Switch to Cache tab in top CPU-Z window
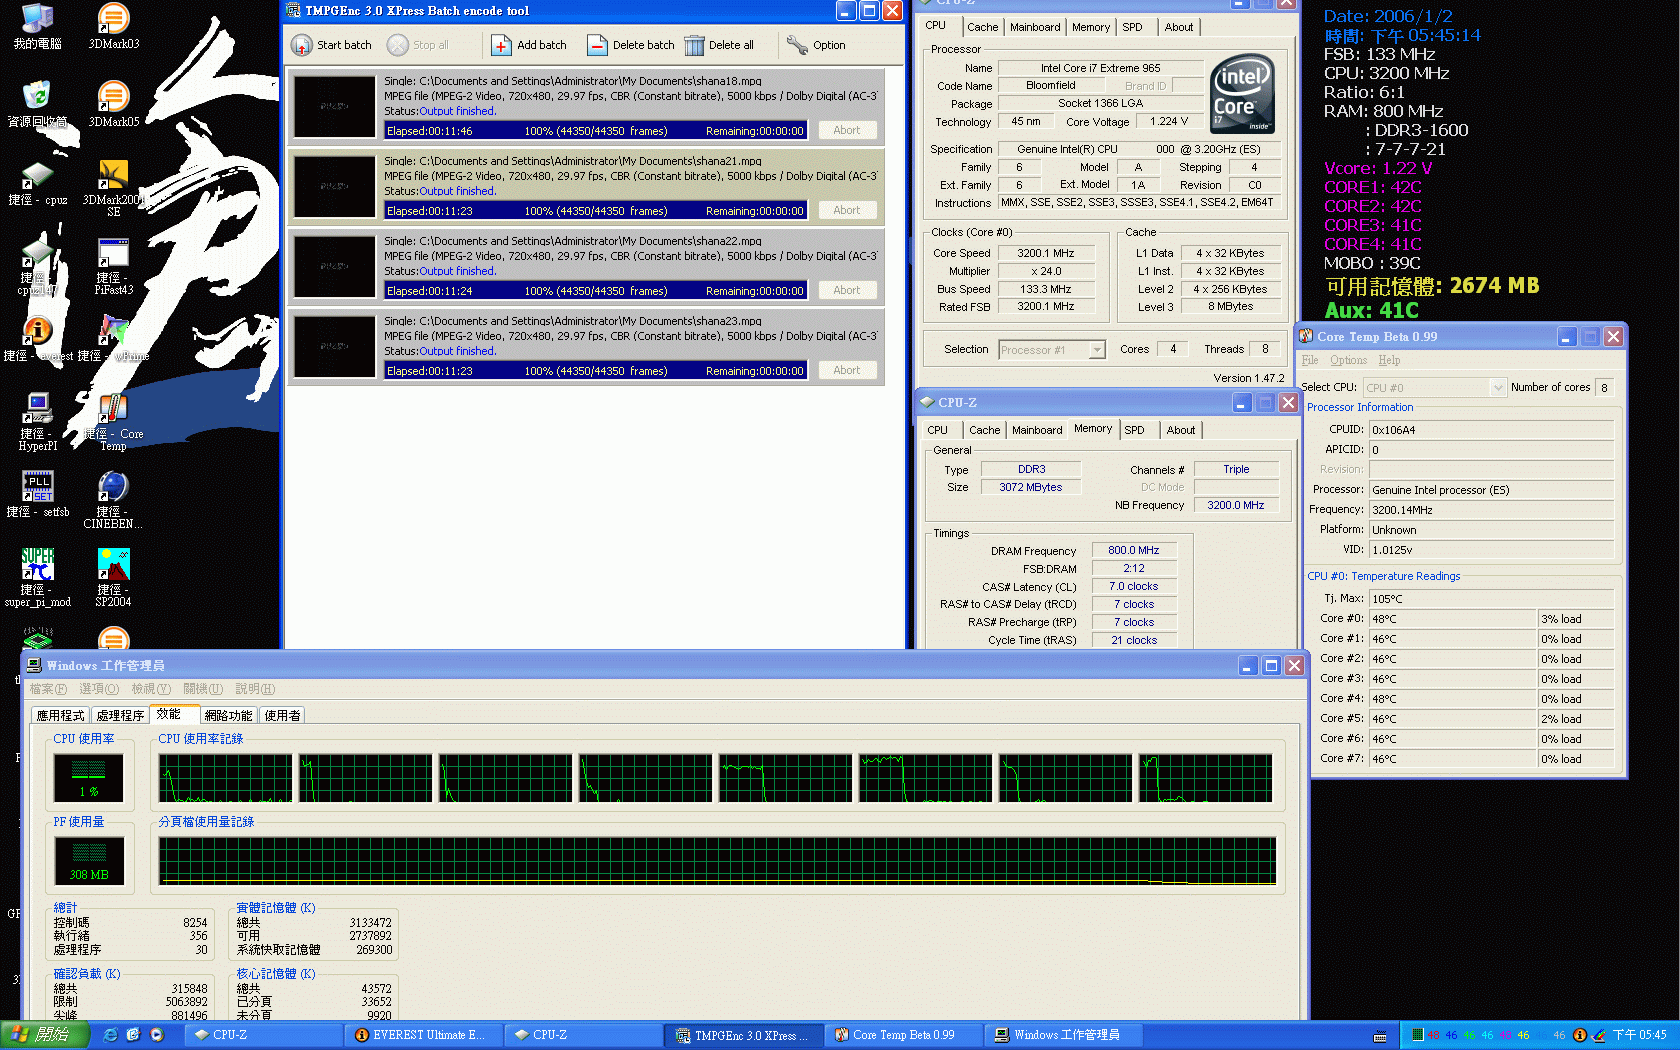Screen dimensions: 1680x1050 [x=982, y=27]
